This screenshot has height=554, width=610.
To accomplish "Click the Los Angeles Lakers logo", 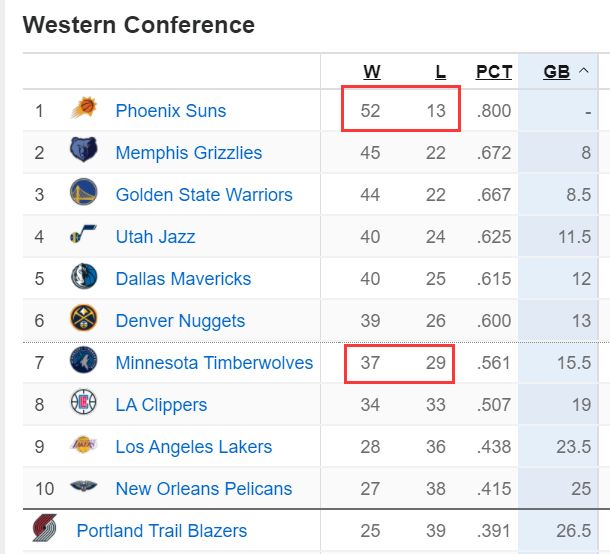I will click(x=84, y=446).
